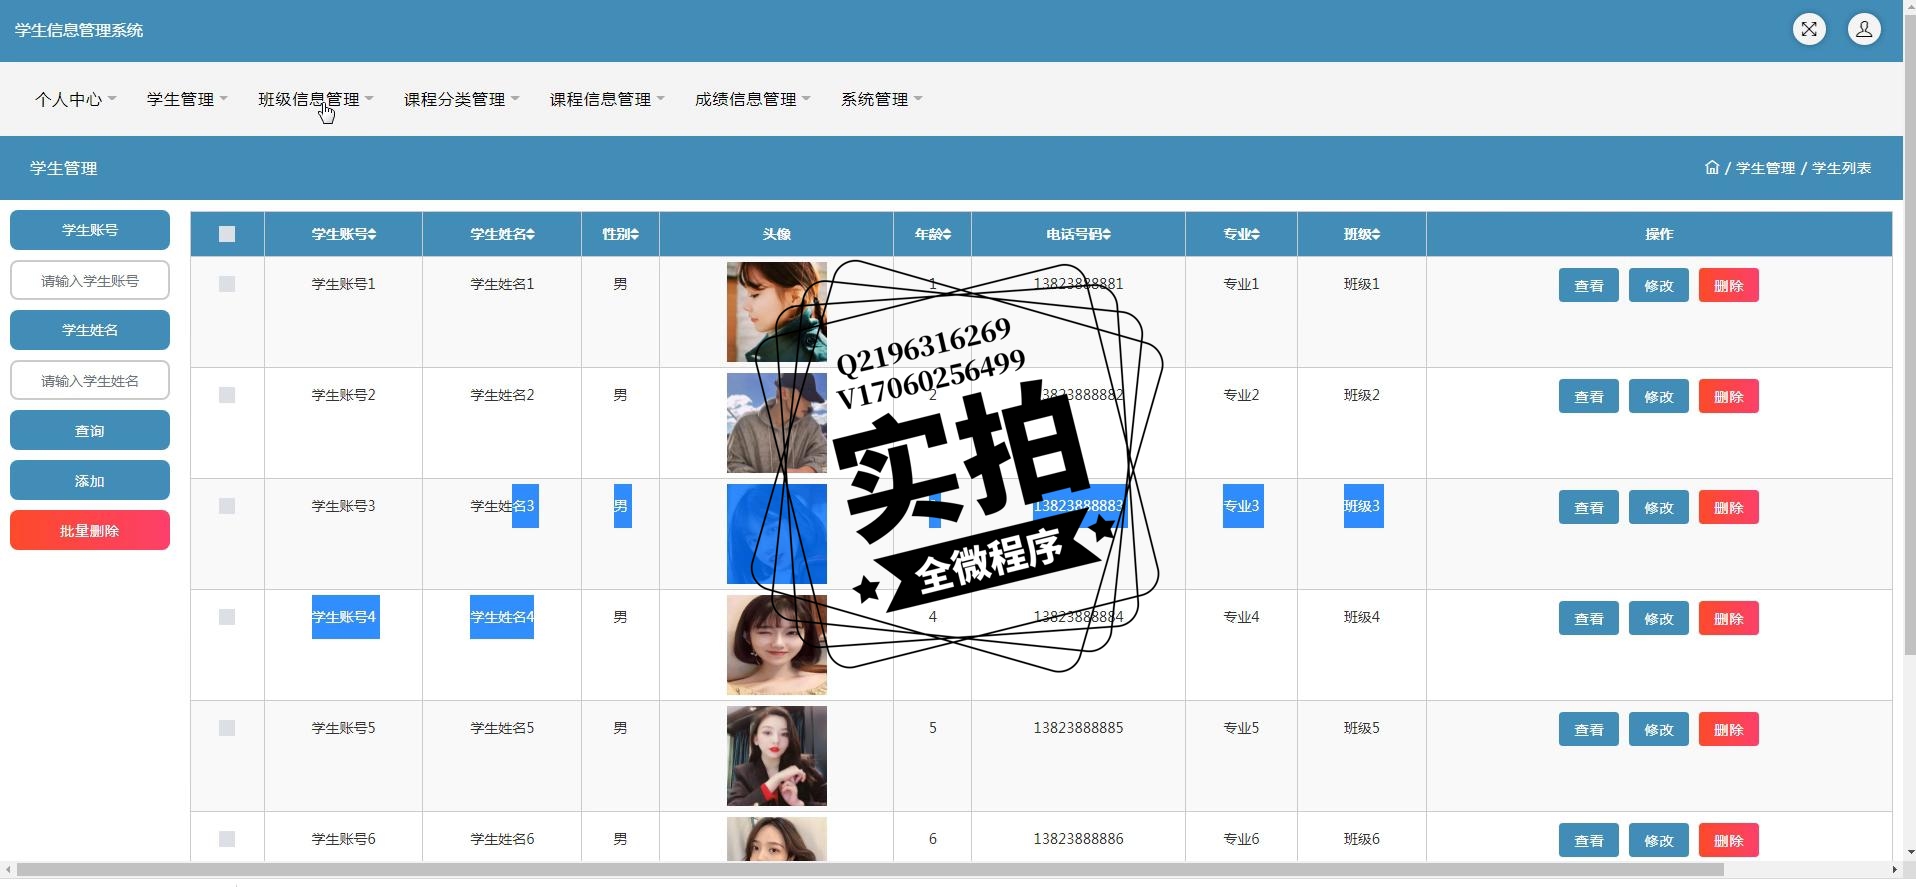Focus the 请输入学生账号 input field
1916x887 pixels.
[90, 280]
